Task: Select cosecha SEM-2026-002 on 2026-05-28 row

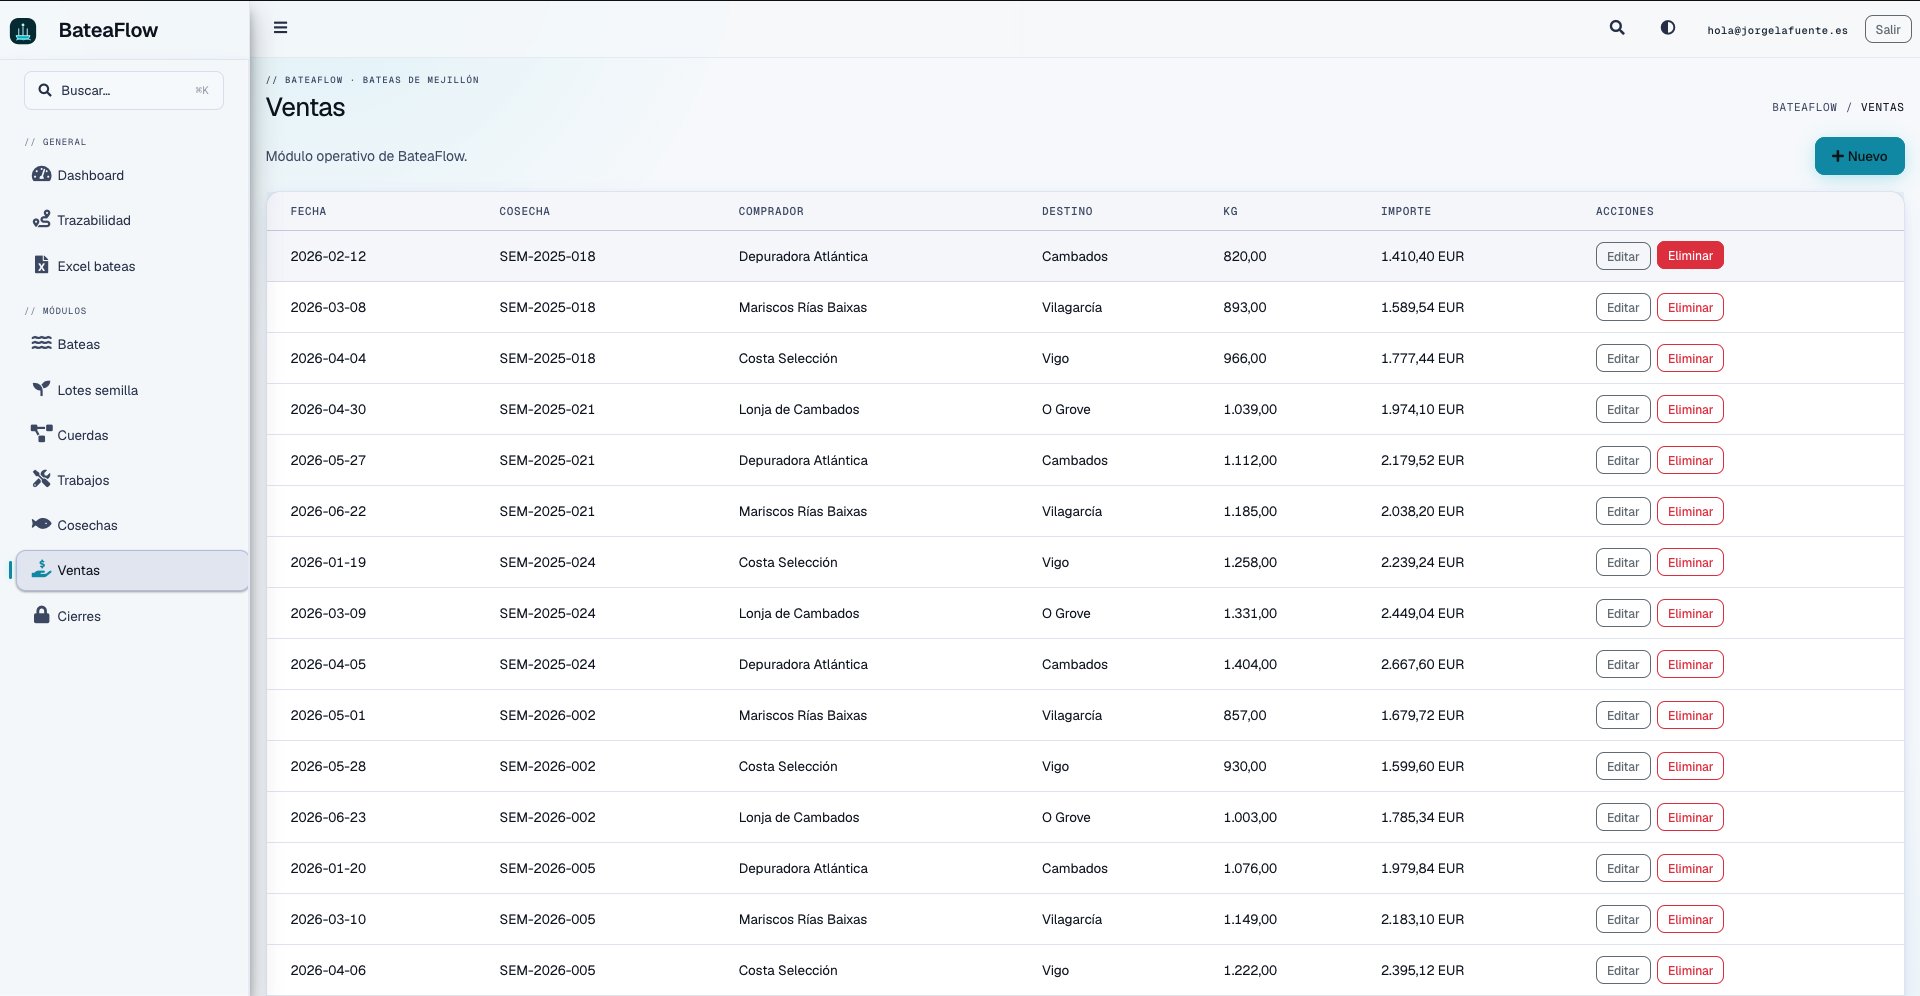Action: pos(547,766)
